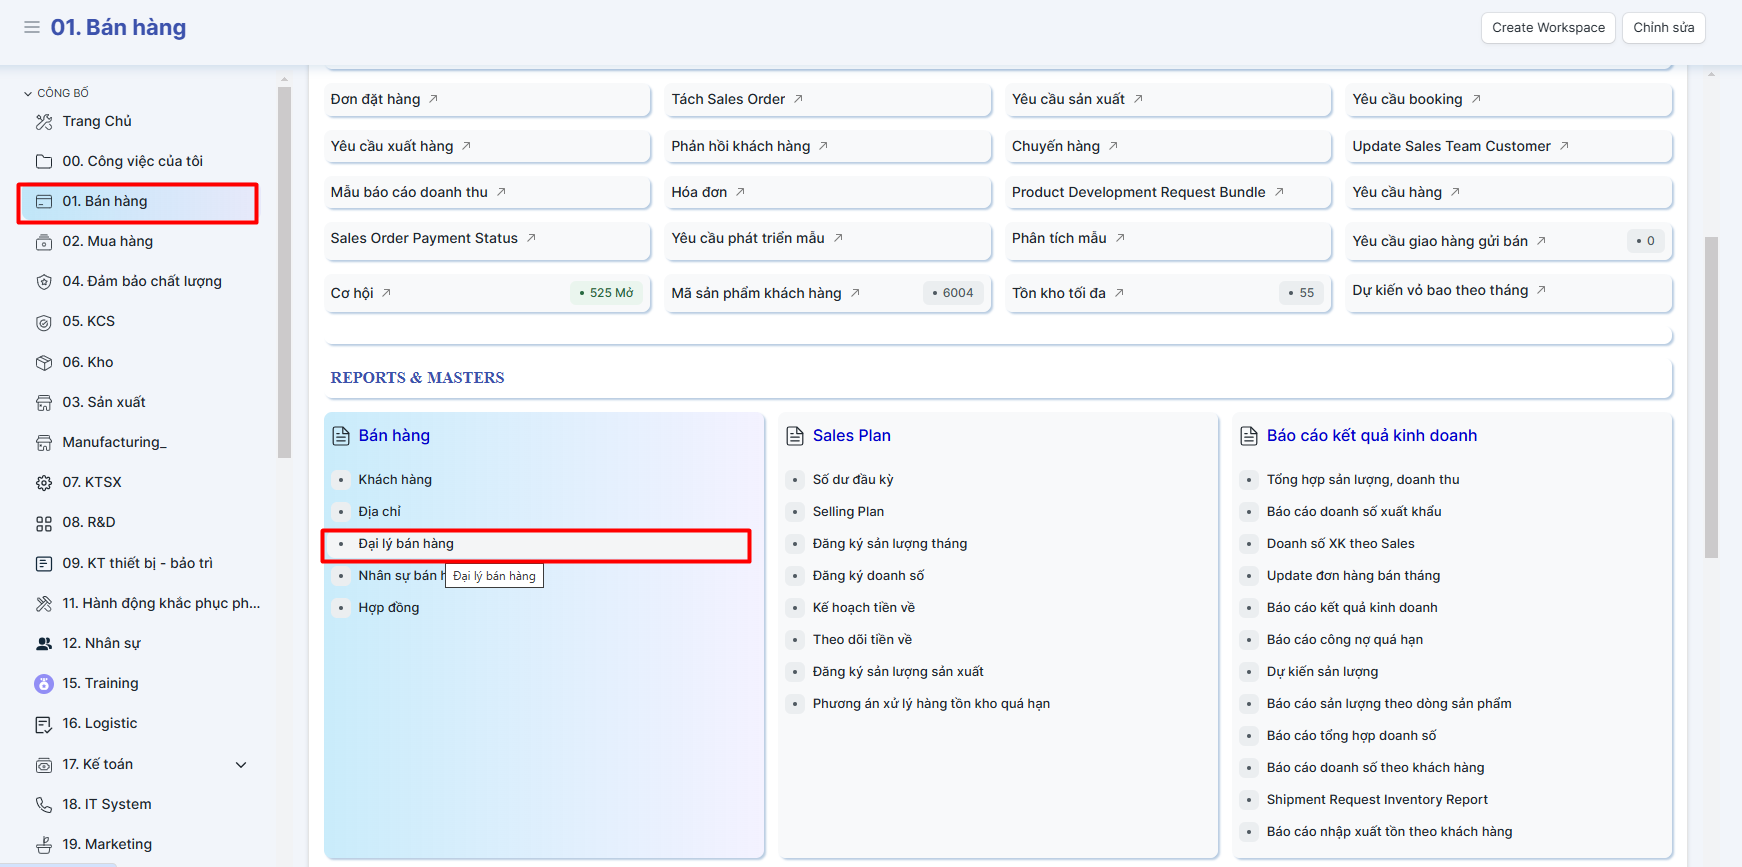
Task: Click the main page vertical scrollbar
Action: point(1711,400)
